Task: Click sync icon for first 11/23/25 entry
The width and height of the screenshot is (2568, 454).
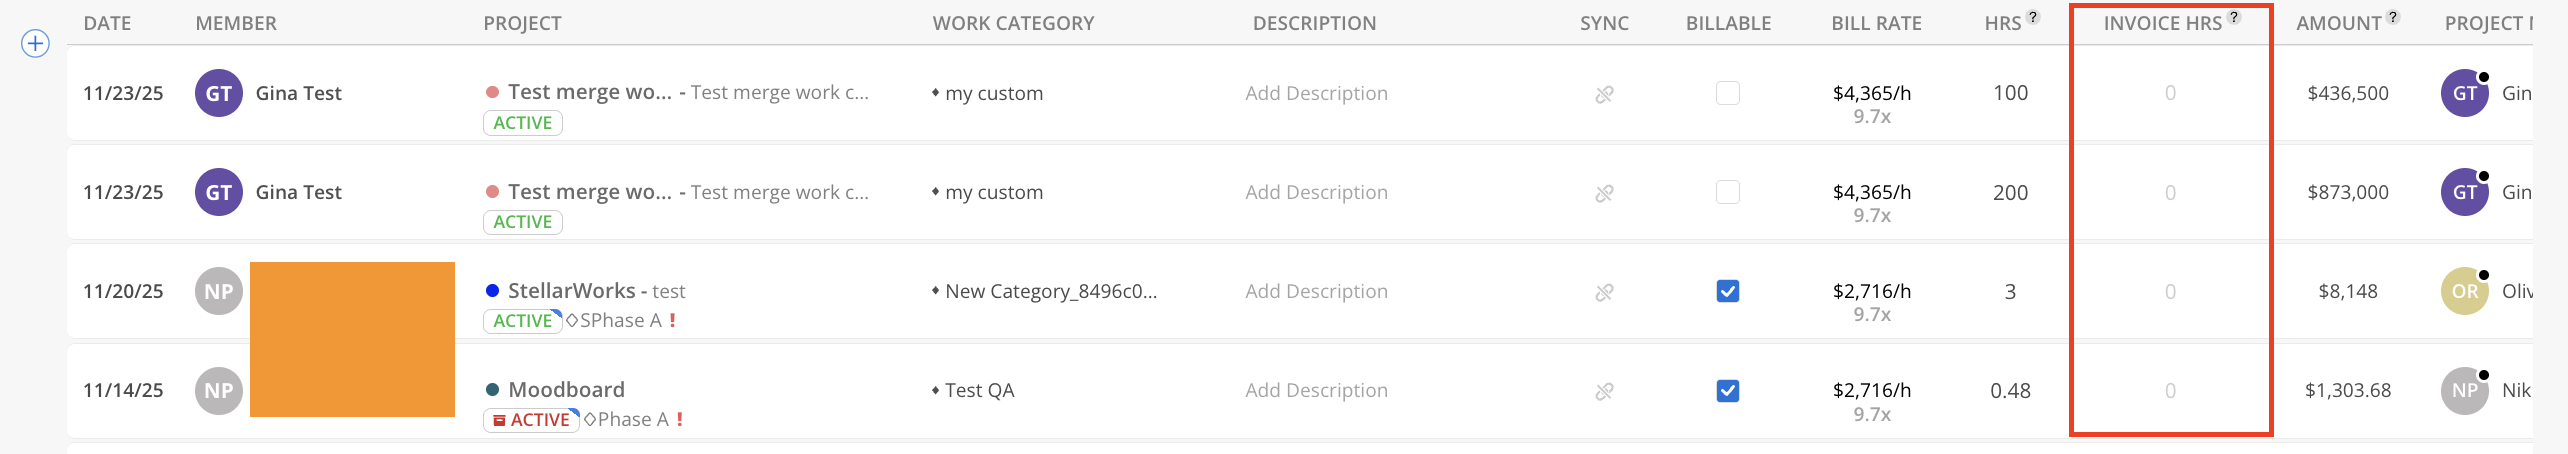Action: point(1604,94)
